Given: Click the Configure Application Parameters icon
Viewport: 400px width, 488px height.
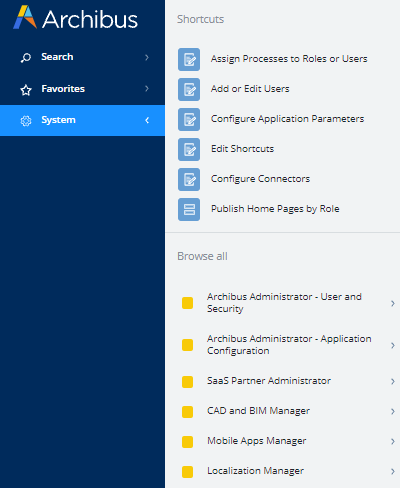Looking at the screenshot, I should [x=189, y=119].
